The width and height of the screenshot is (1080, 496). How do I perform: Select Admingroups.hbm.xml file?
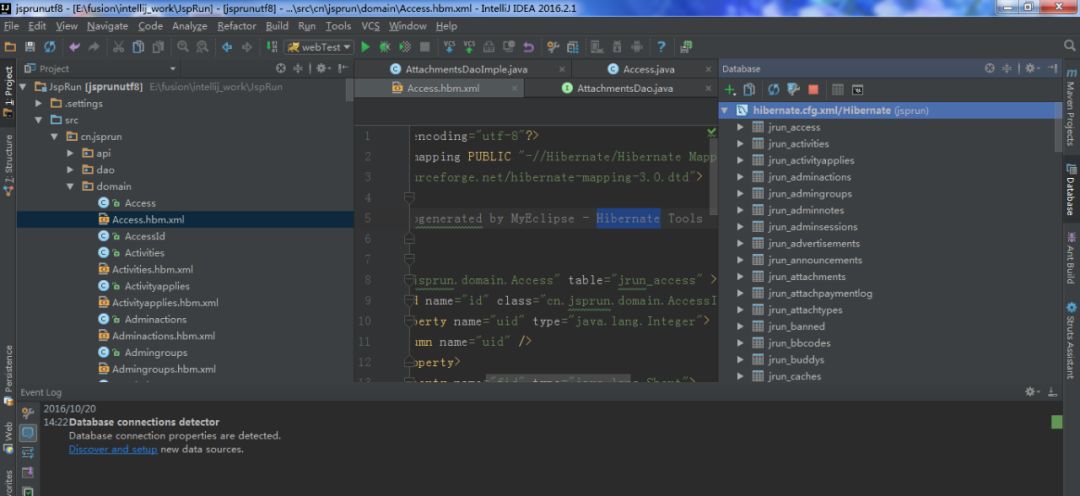coord(164,369)
